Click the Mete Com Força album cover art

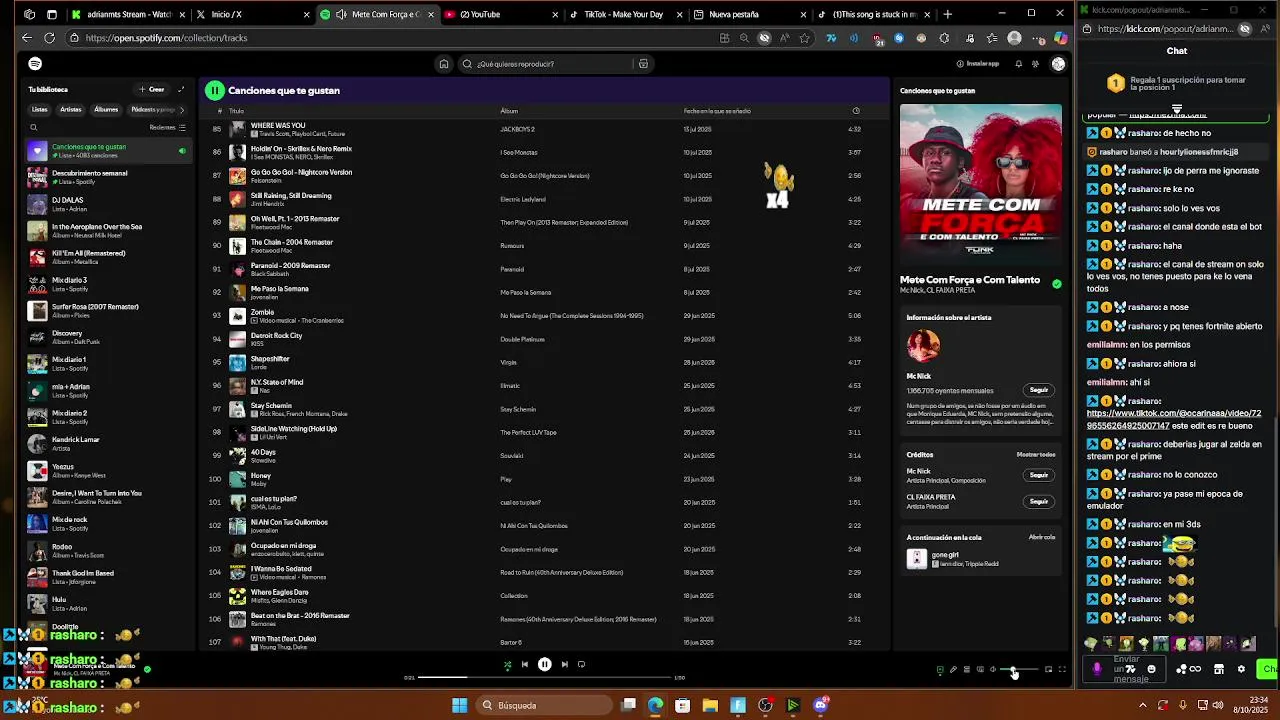tap(980, 185)
